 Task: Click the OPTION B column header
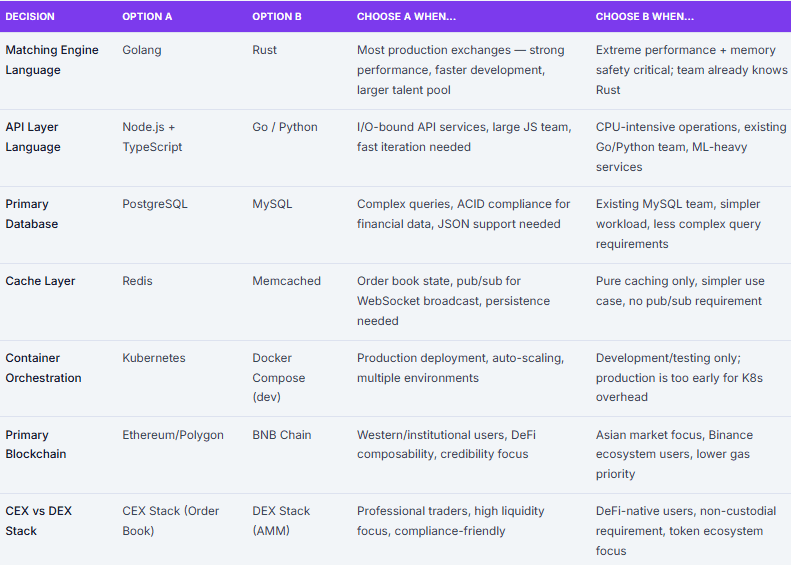click(x=277, y=17)
